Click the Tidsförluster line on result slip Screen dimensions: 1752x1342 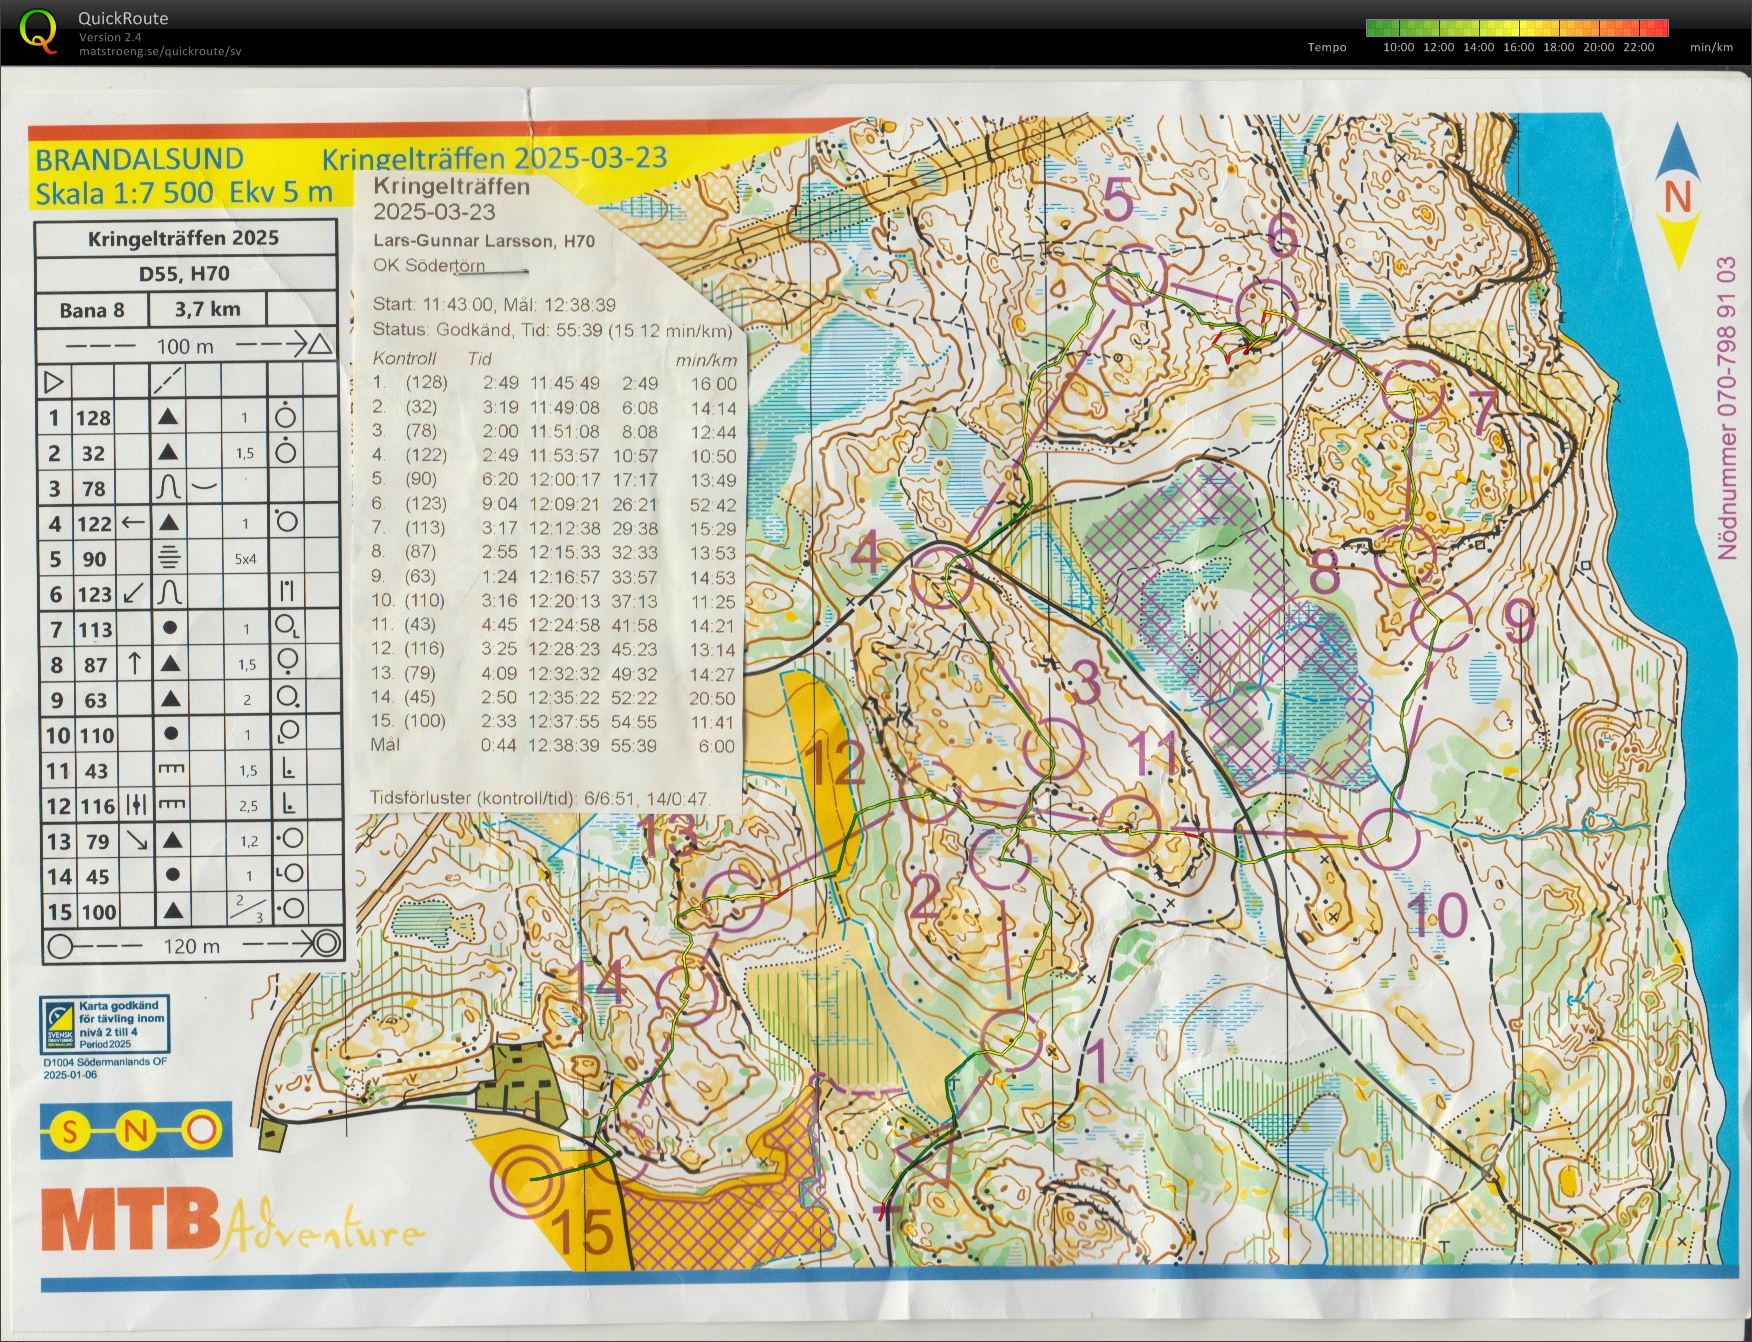click(x=540, y=799)
